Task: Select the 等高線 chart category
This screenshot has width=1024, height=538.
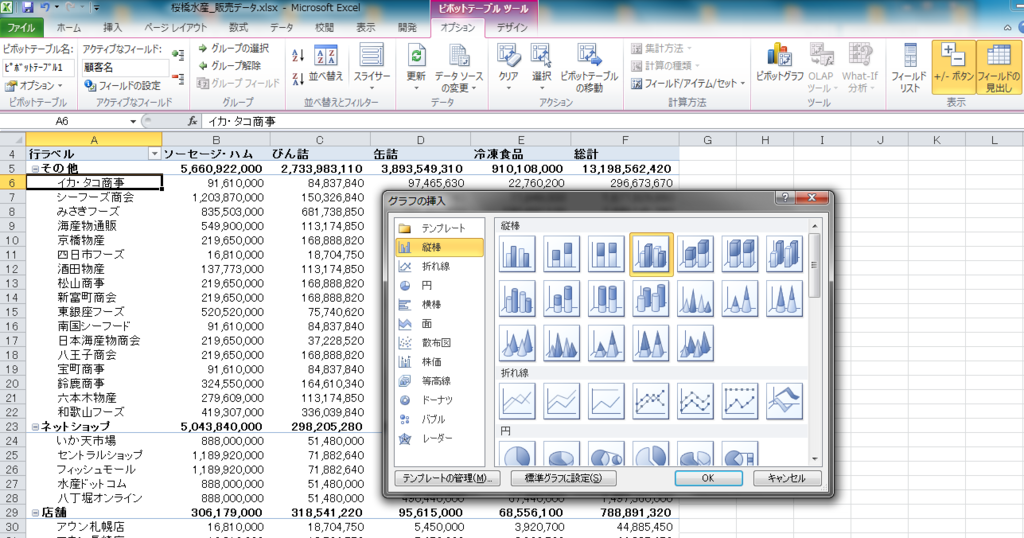Action: (440, 381)
